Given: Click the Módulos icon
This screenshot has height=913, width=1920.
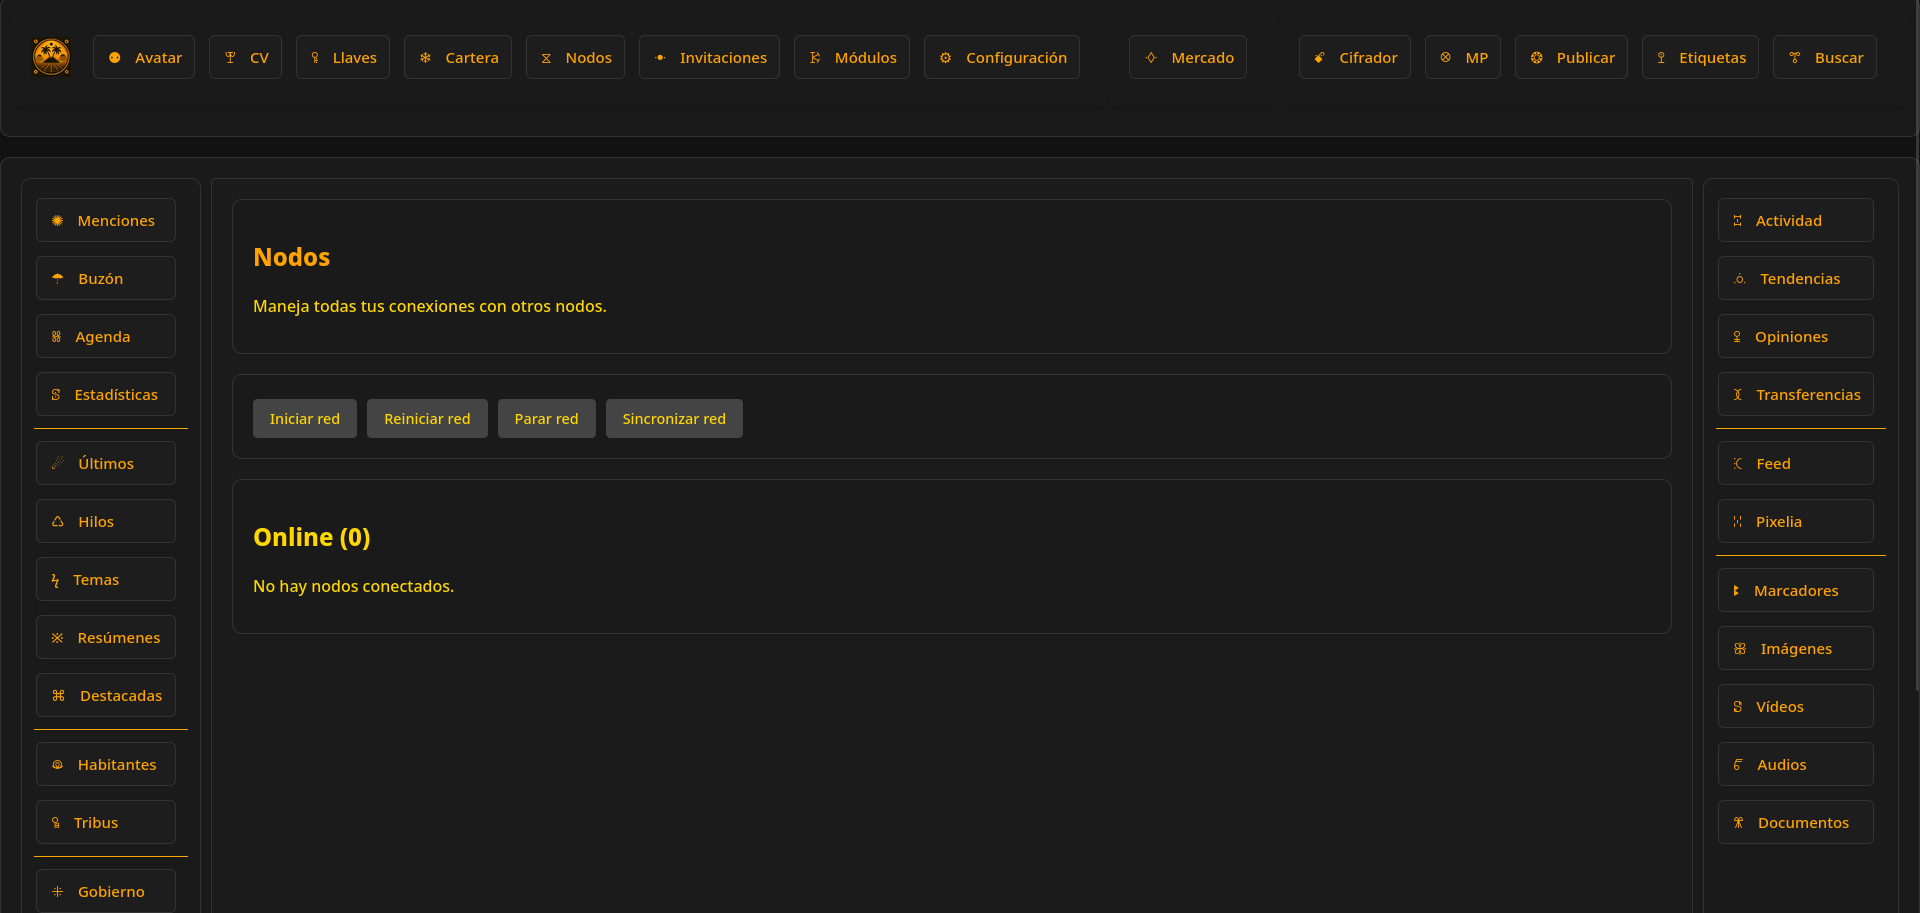Looking at the screenshot, I should (x=815, y=58).
